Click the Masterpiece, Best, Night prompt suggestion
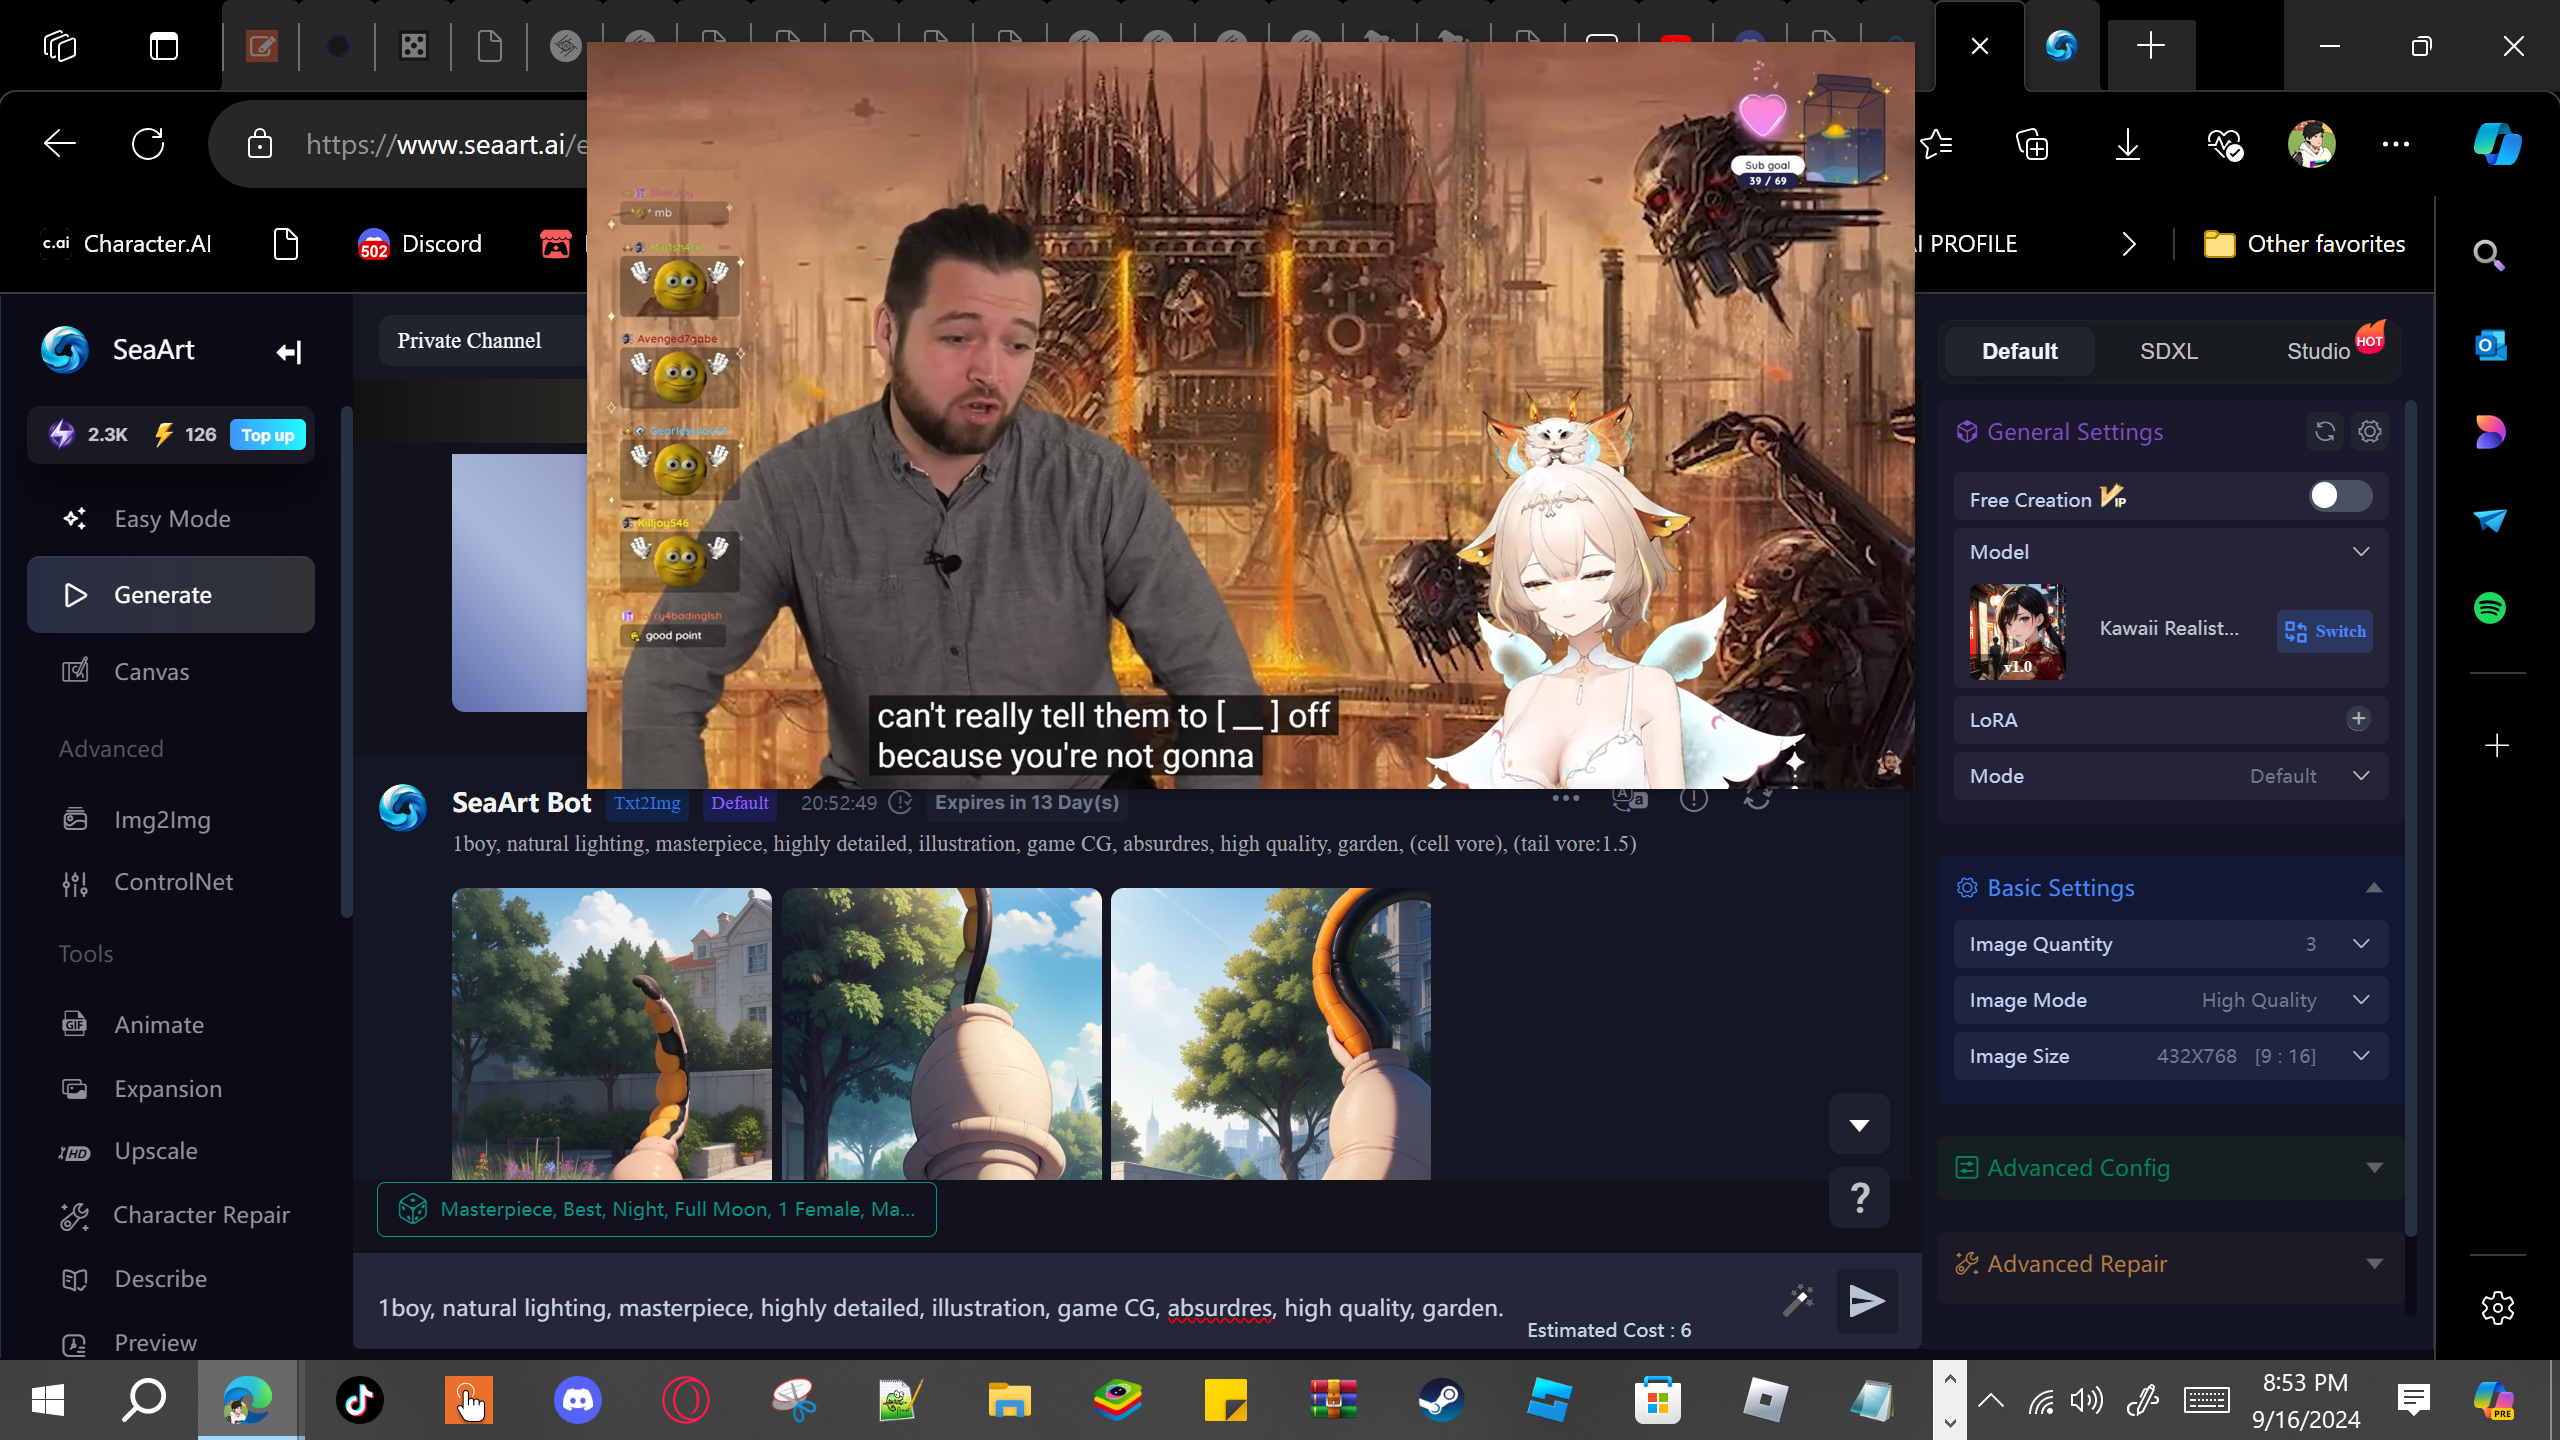The width and height of the screenshot is (2560, 1440). (x=657, y=1209)
